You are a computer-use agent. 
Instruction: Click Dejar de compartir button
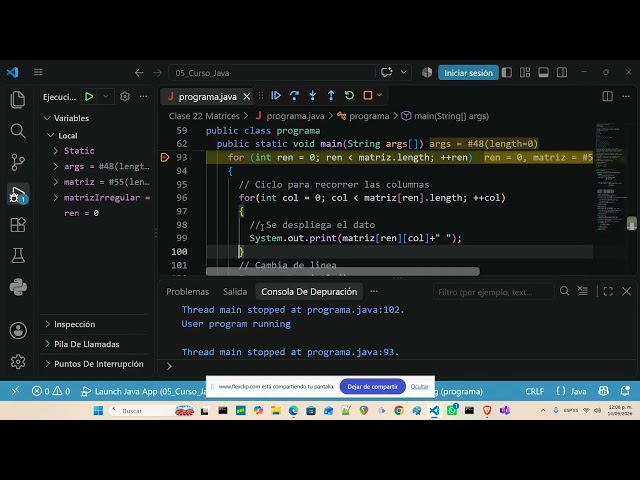point(372,387)
